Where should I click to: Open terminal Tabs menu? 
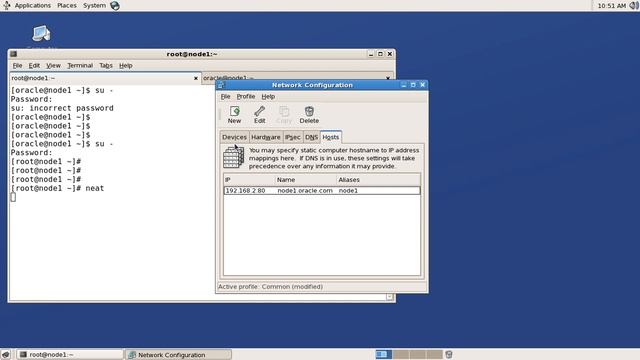106,65
